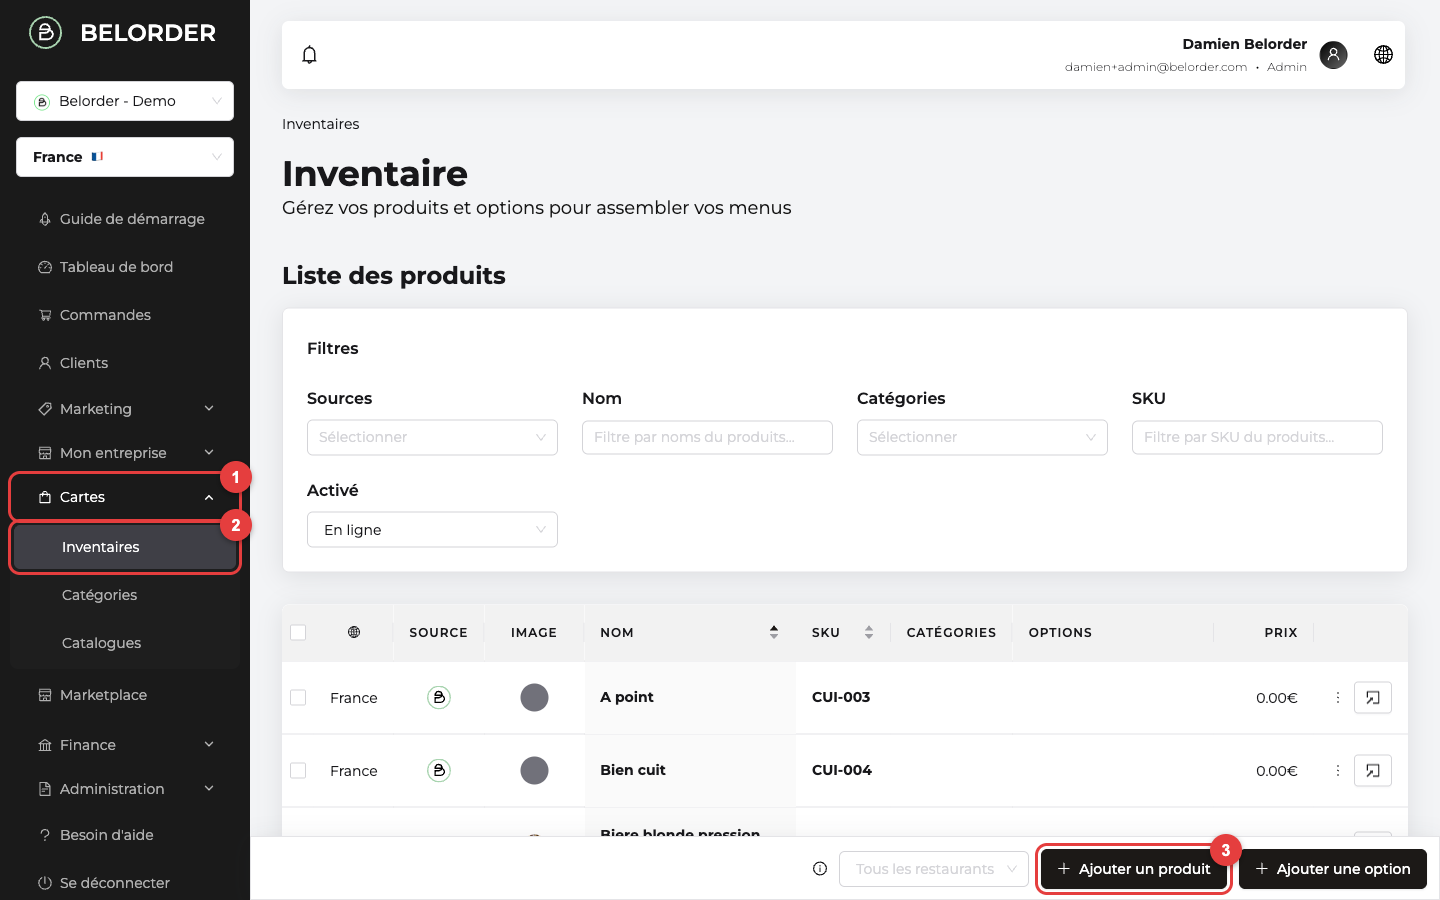Click the PRIX column header
Image resolution: width=1440 pixels, height=900 pixels.
1281,633
